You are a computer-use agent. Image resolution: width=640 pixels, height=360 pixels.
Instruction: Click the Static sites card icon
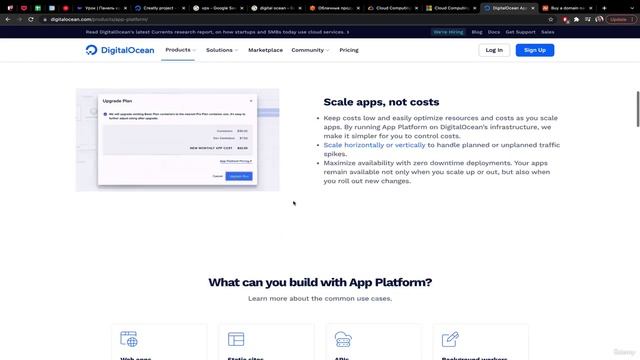pos(236,339)
